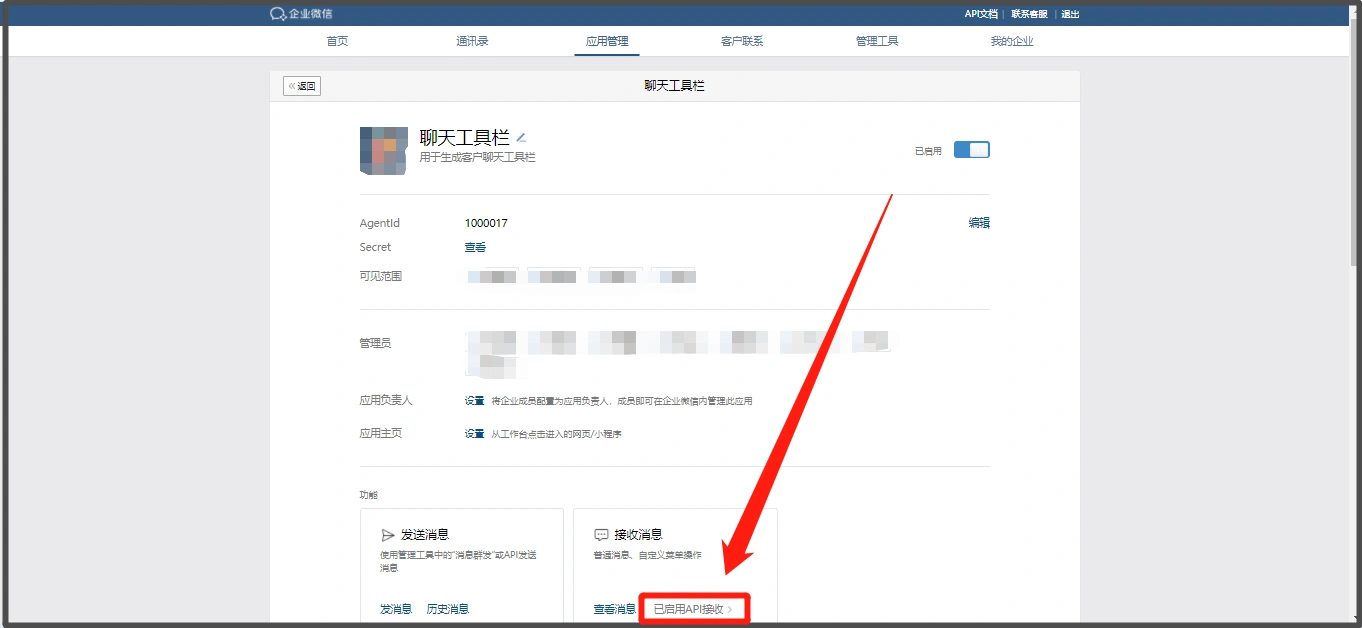Click the 接收消息 chat bubble icon
The height and width of the screenshot is (628, 1362).
(x=601, y=535)
